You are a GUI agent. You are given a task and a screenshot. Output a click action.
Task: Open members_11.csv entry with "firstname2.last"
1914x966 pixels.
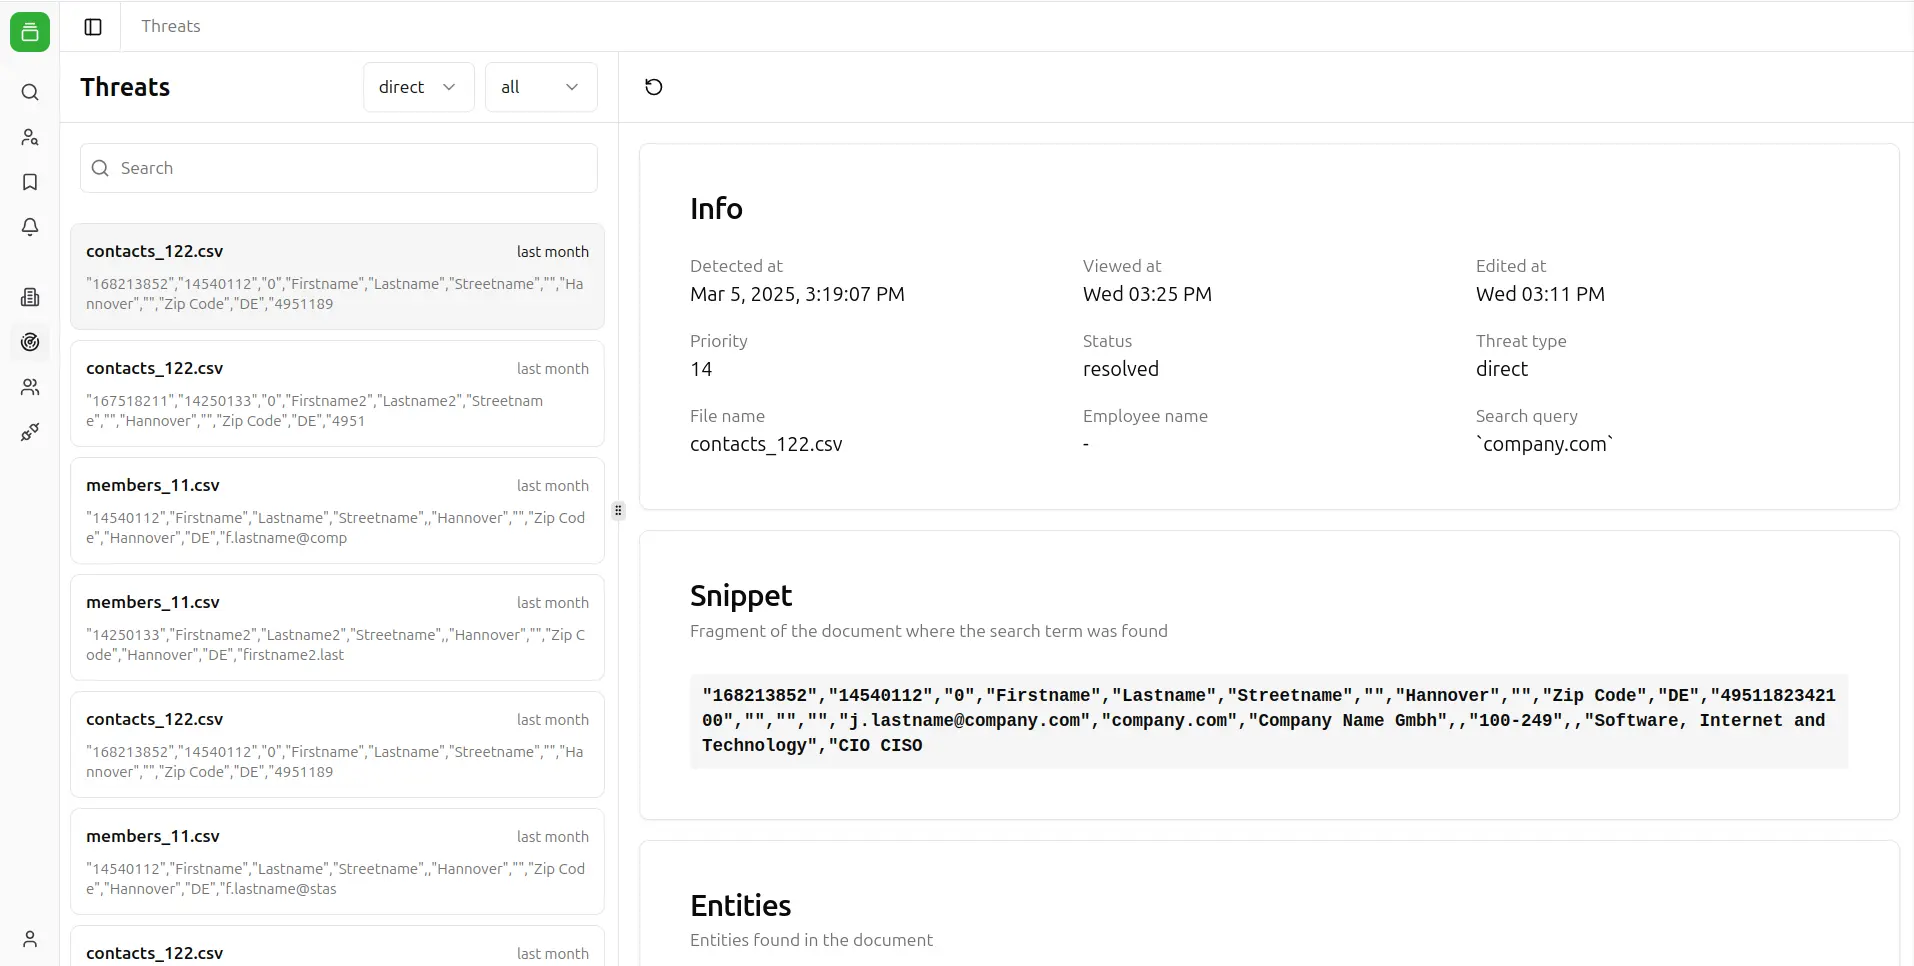(337, 628)
